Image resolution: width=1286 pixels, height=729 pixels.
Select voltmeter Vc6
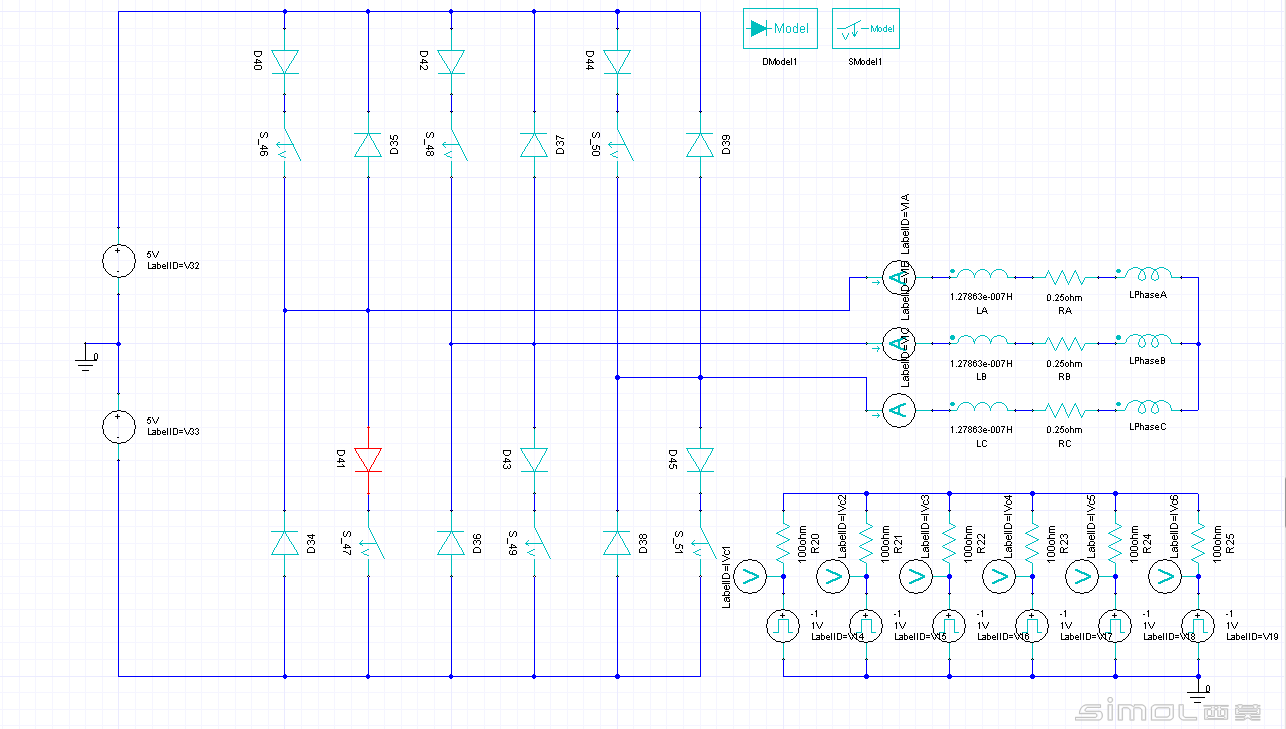click(1165, 575)
